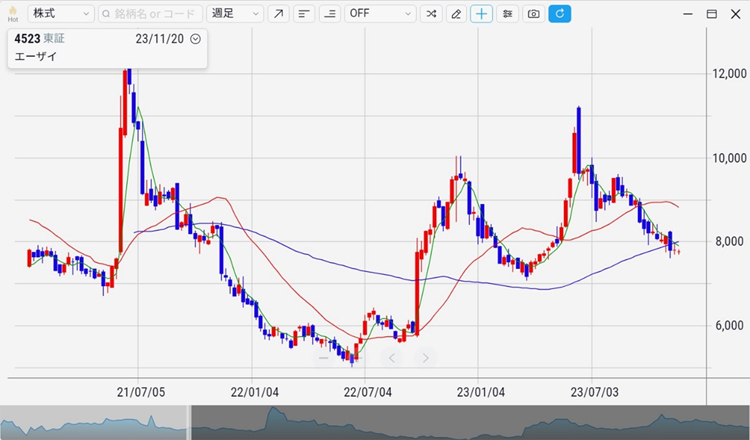Click the blue refresh button
Screen dimensions: 750x440
[x=560, y=14]
